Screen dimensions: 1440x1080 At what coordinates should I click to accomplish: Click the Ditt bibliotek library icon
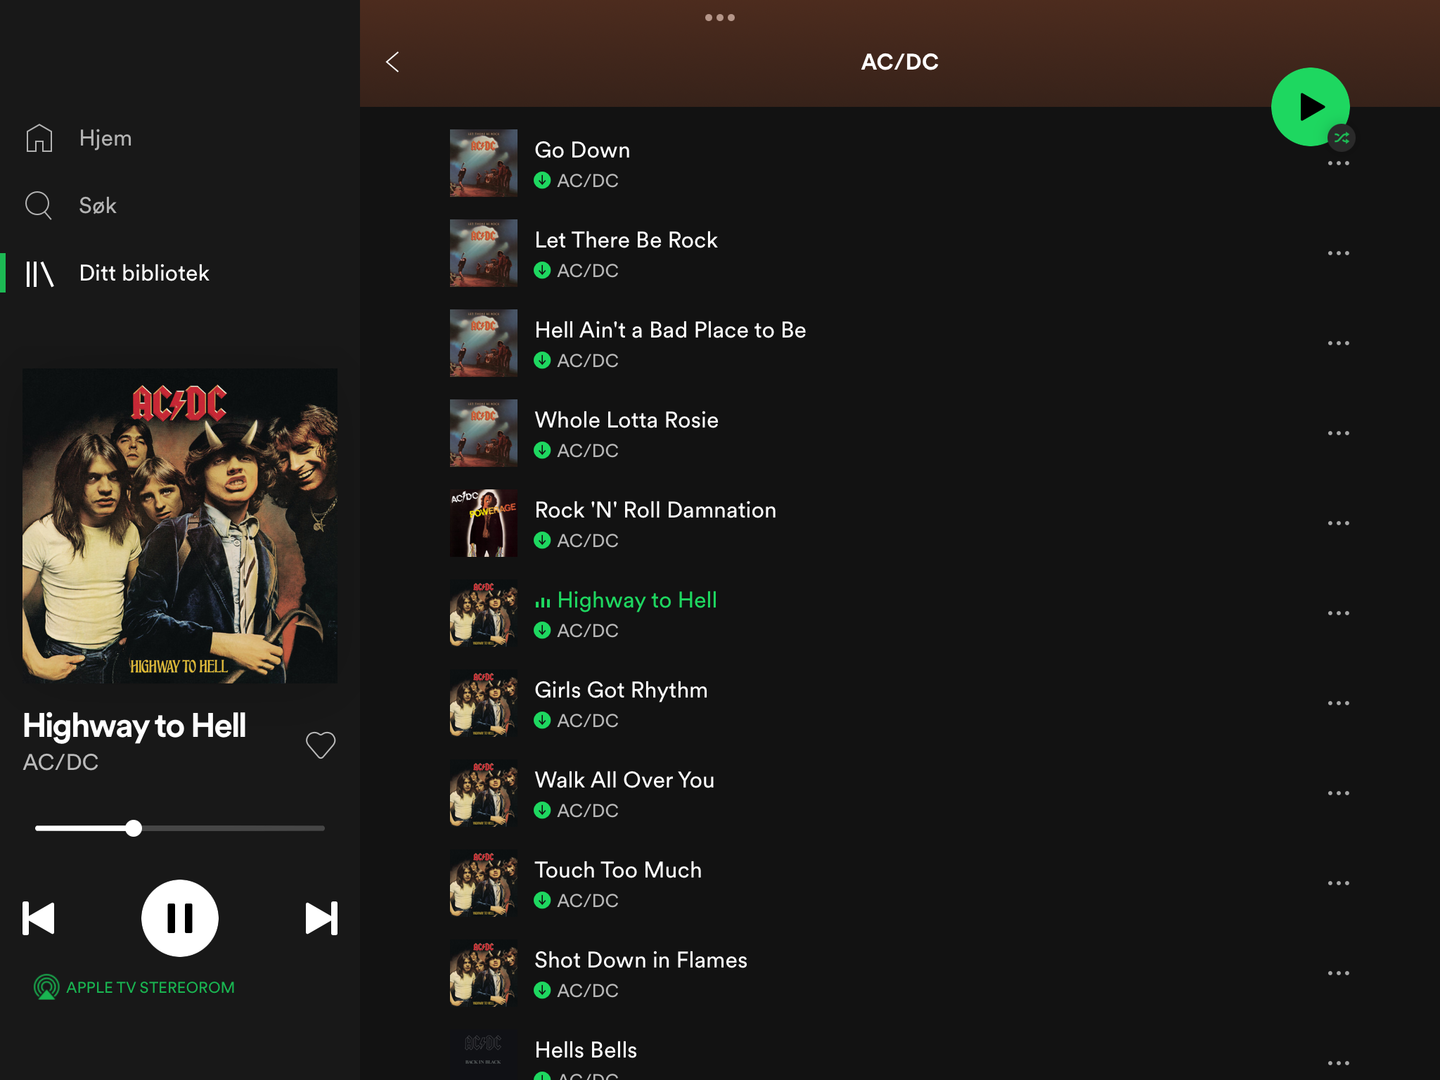tap(39, 273)
